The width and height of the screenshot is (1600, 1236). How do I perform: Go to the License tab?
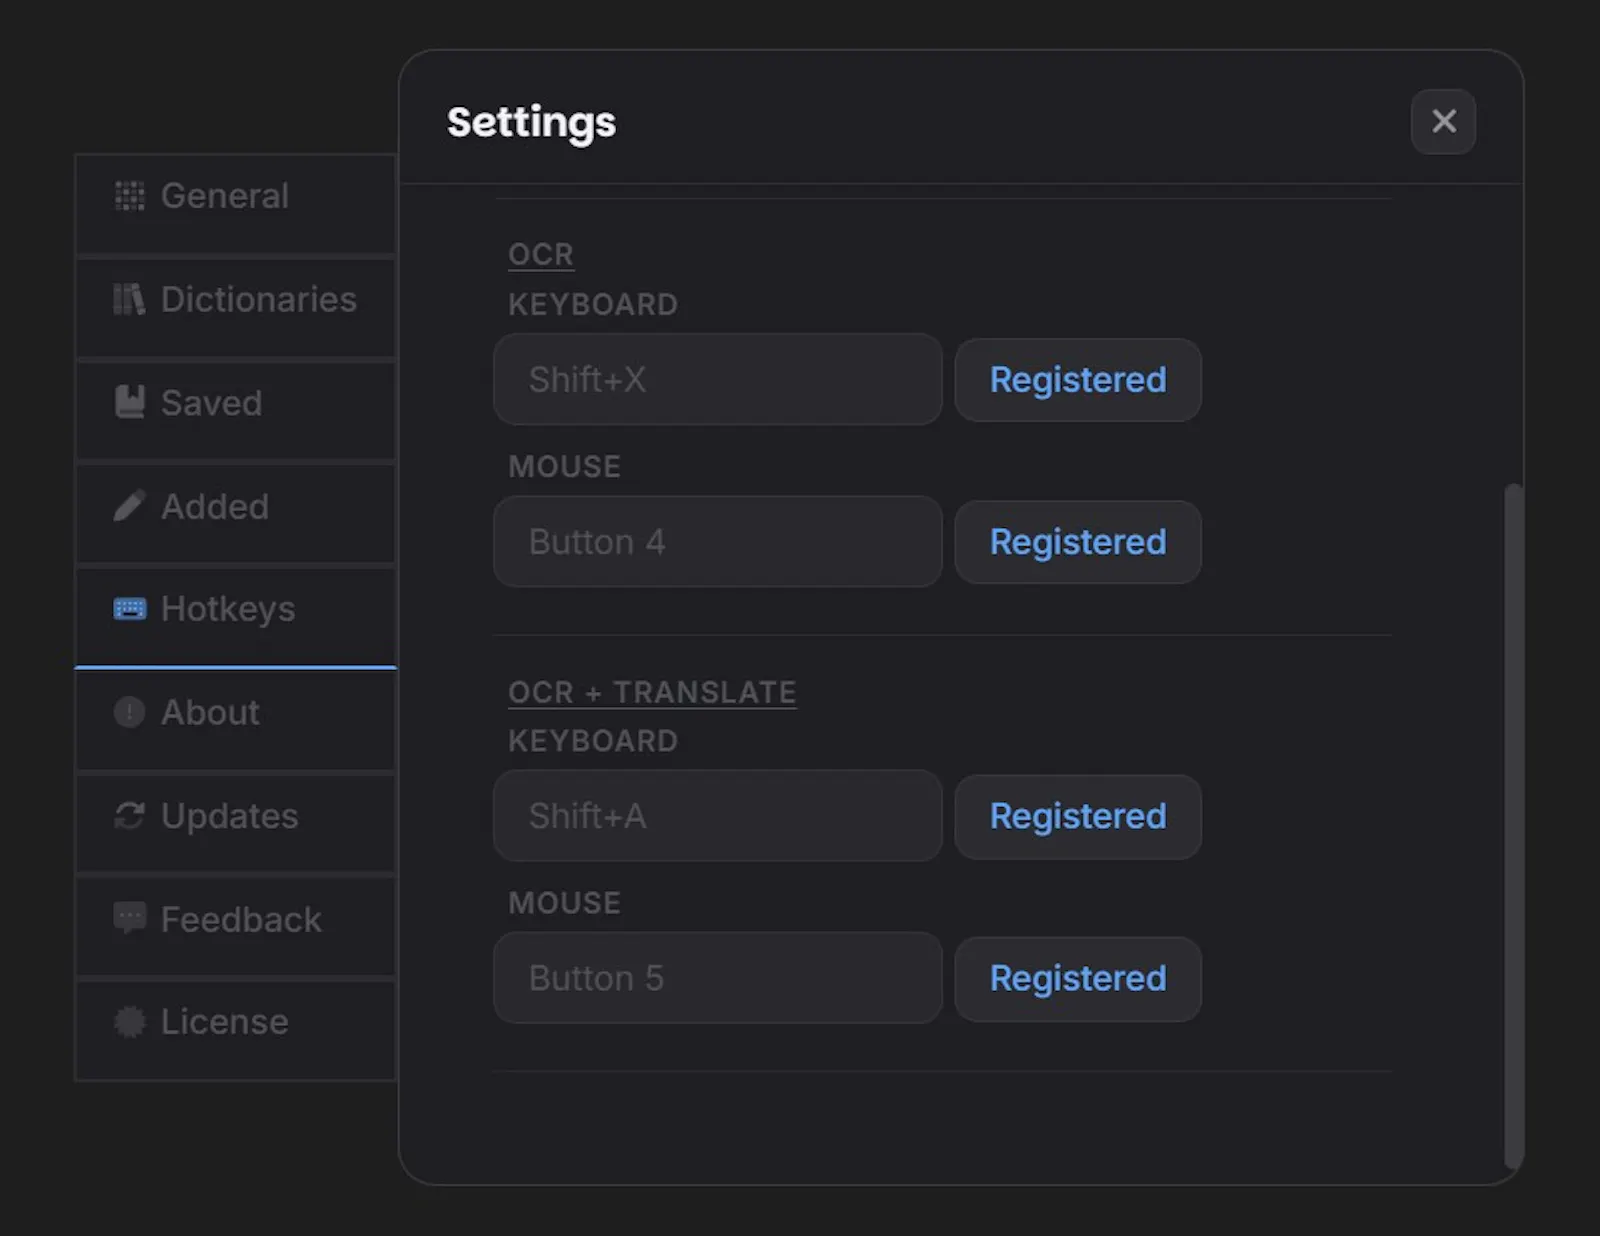pyautogui.click(x=236, y=1030)
